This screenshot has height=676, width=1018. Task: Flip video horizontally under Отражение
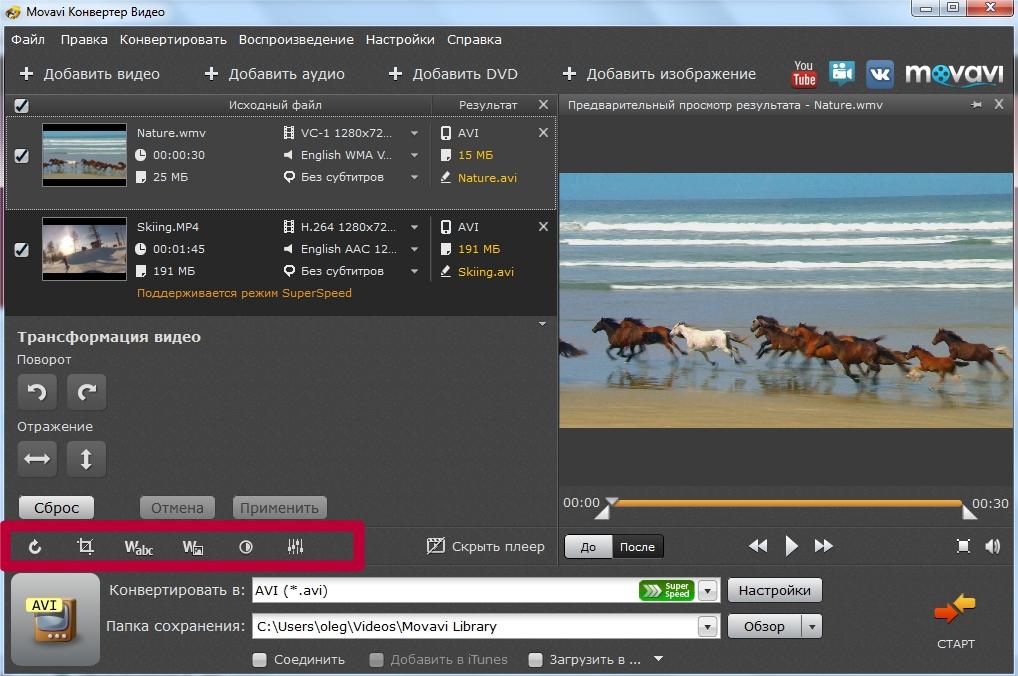[x=37, y=459]
